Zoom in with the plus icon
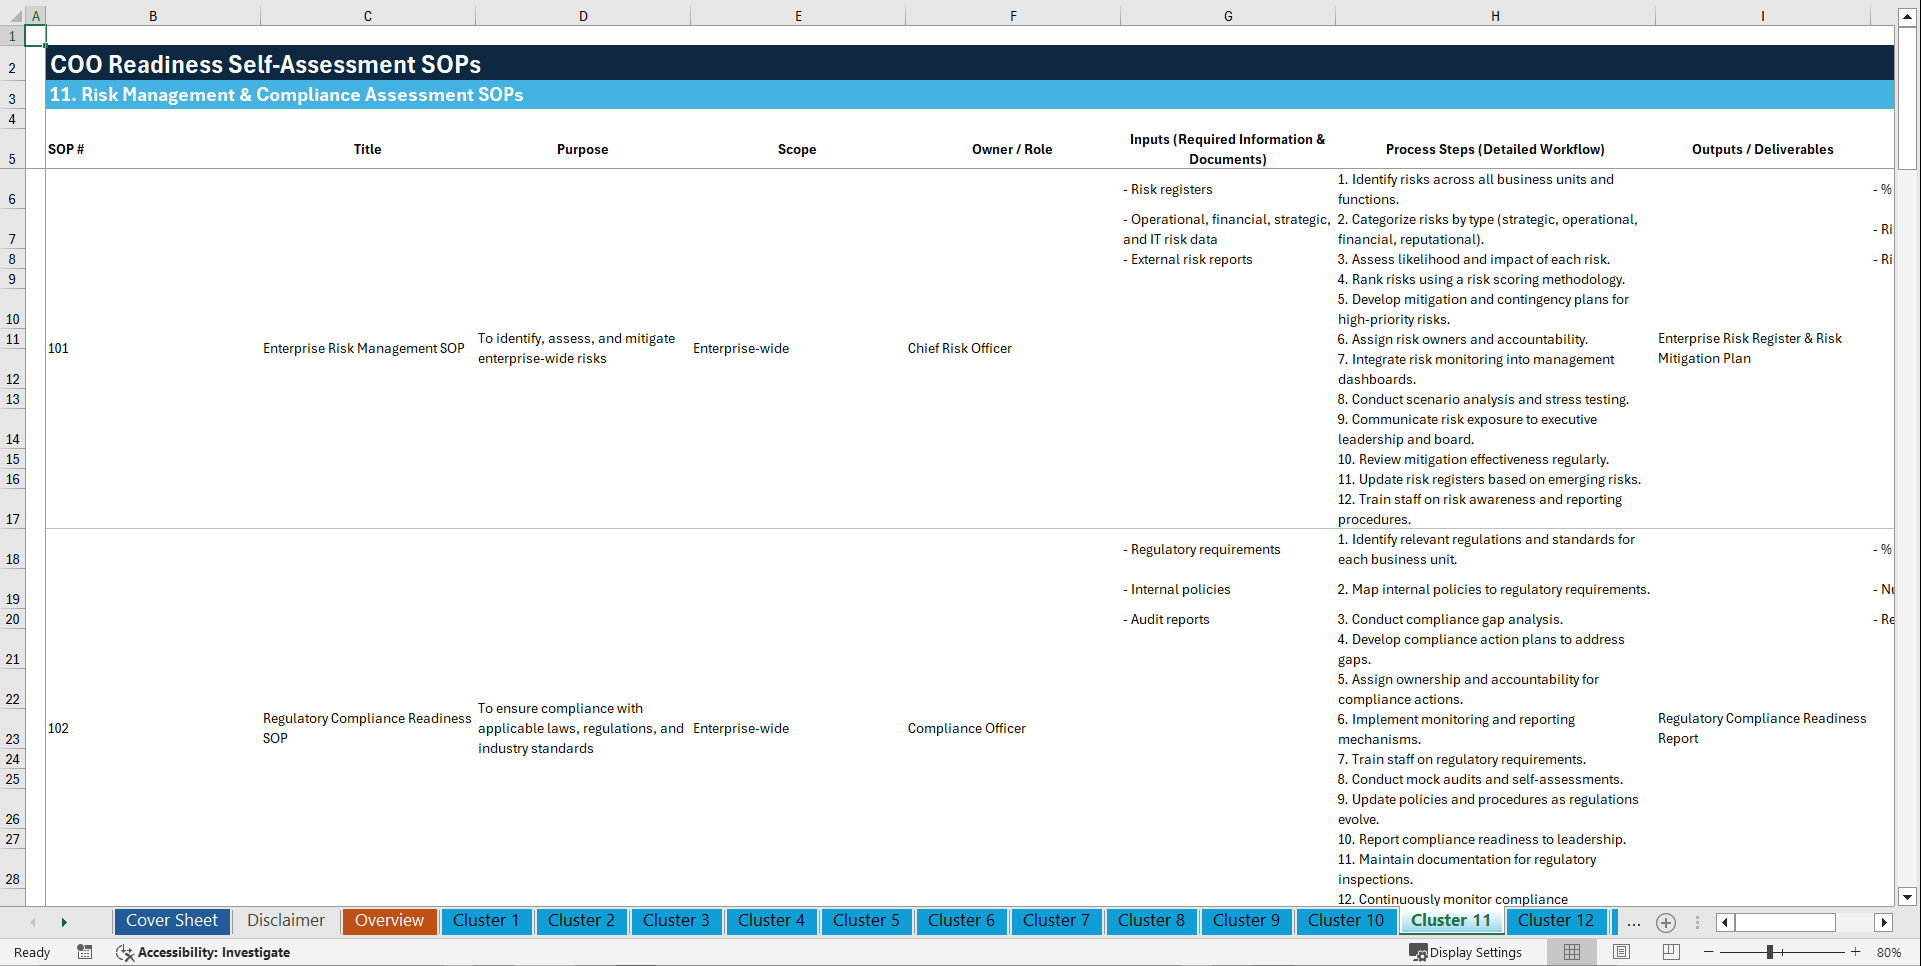The image size is (1921, 966). [1857, 952]
